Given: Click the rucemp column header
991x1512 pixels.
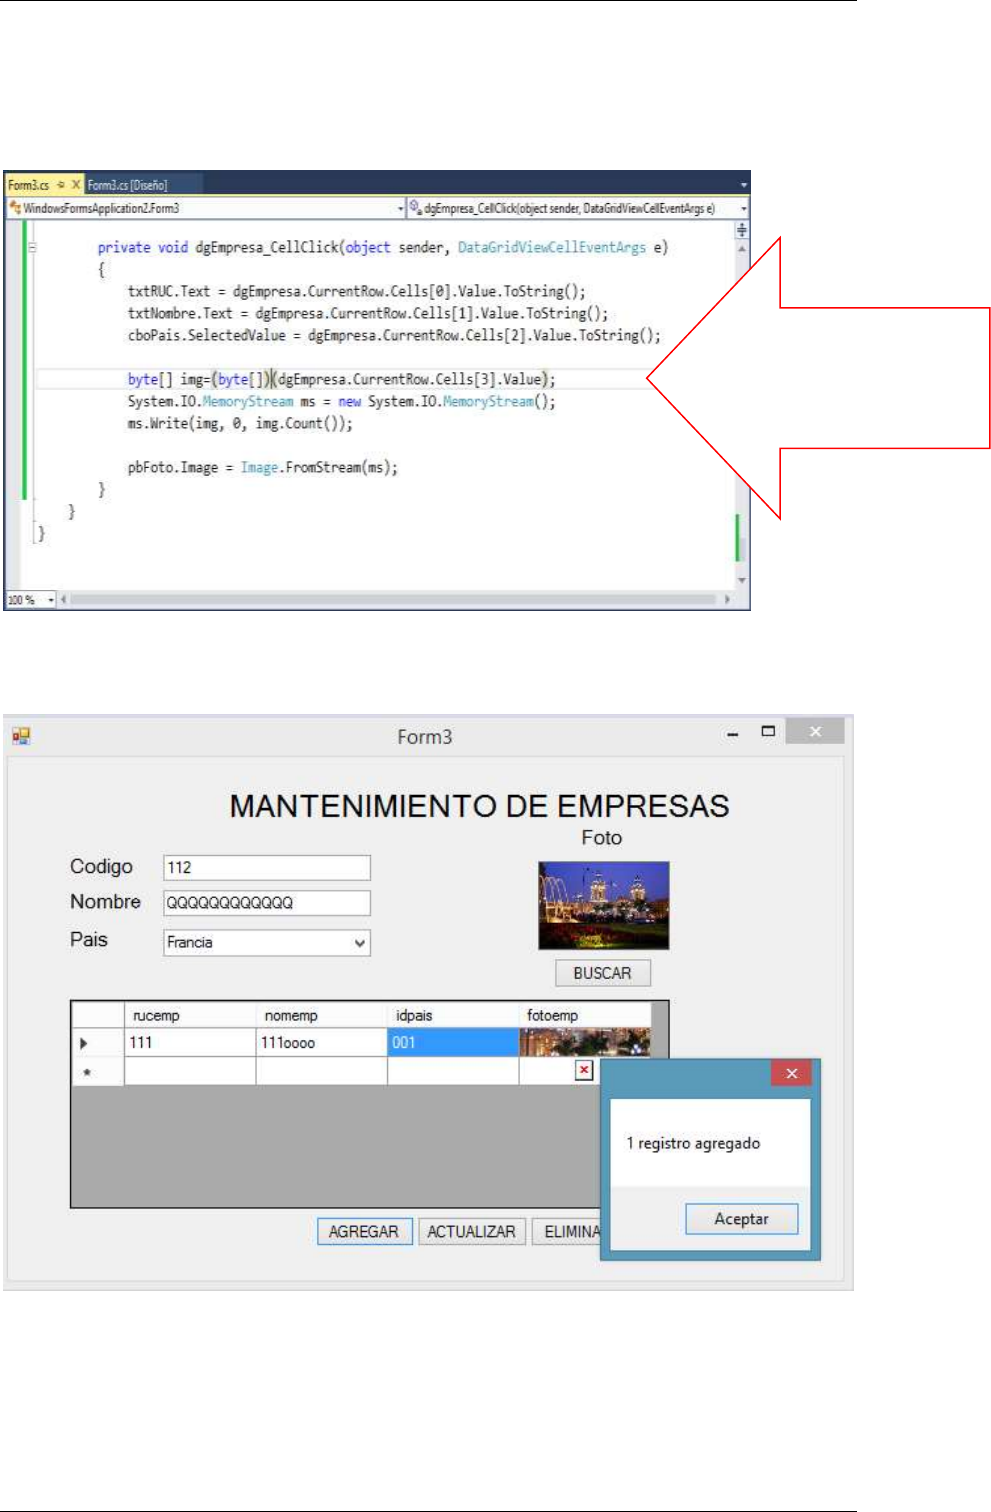Looking at the screenshot, I should point(190,1015).
